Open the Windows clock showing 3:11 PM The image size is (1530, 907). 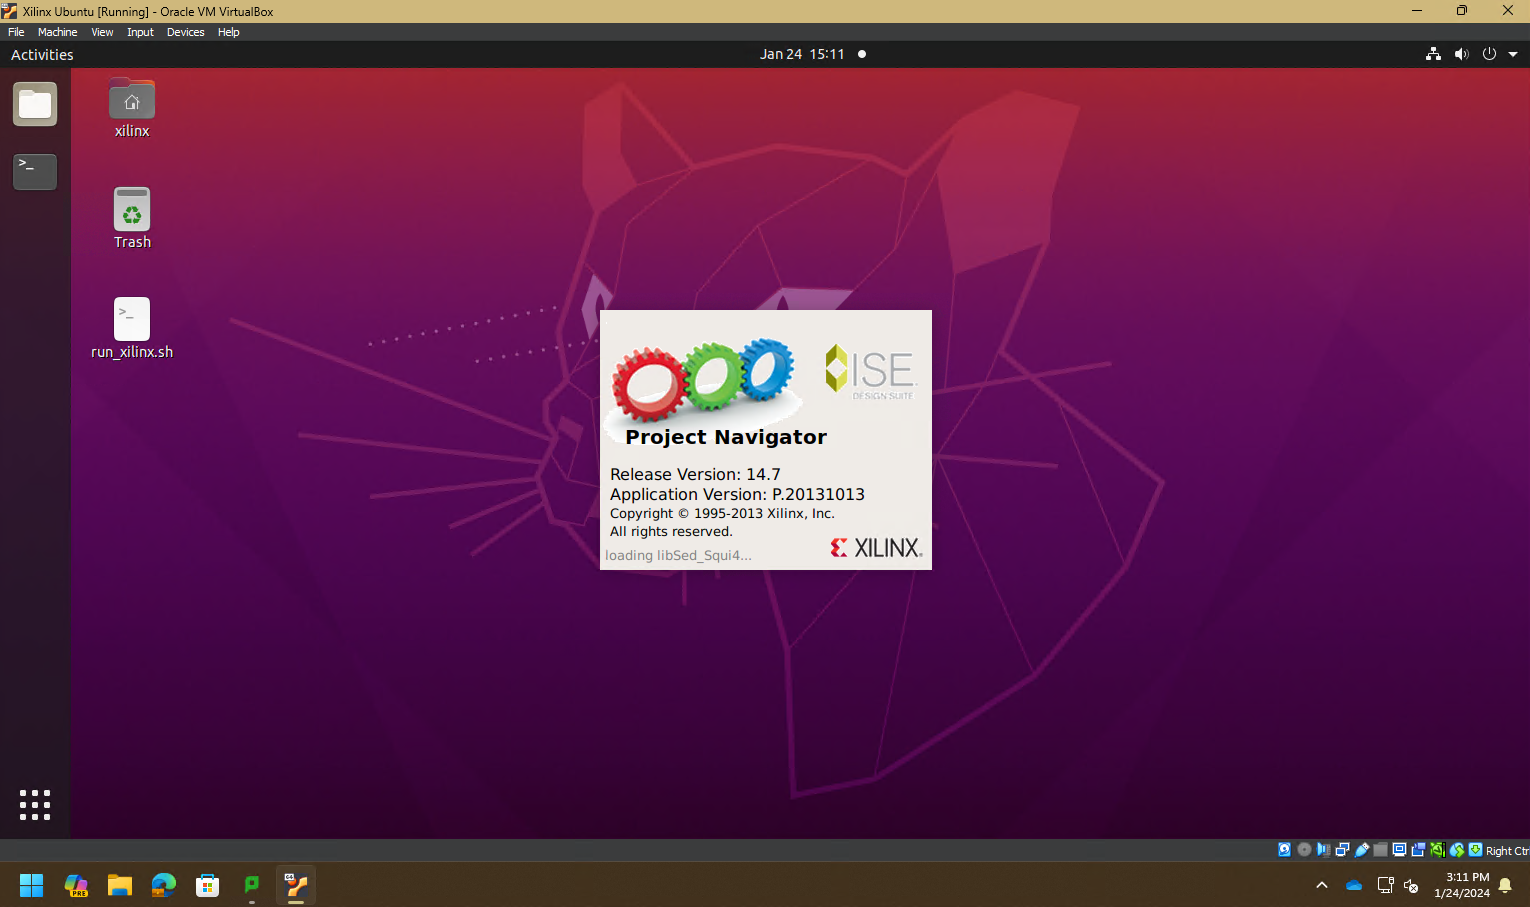click(1462, 885)
